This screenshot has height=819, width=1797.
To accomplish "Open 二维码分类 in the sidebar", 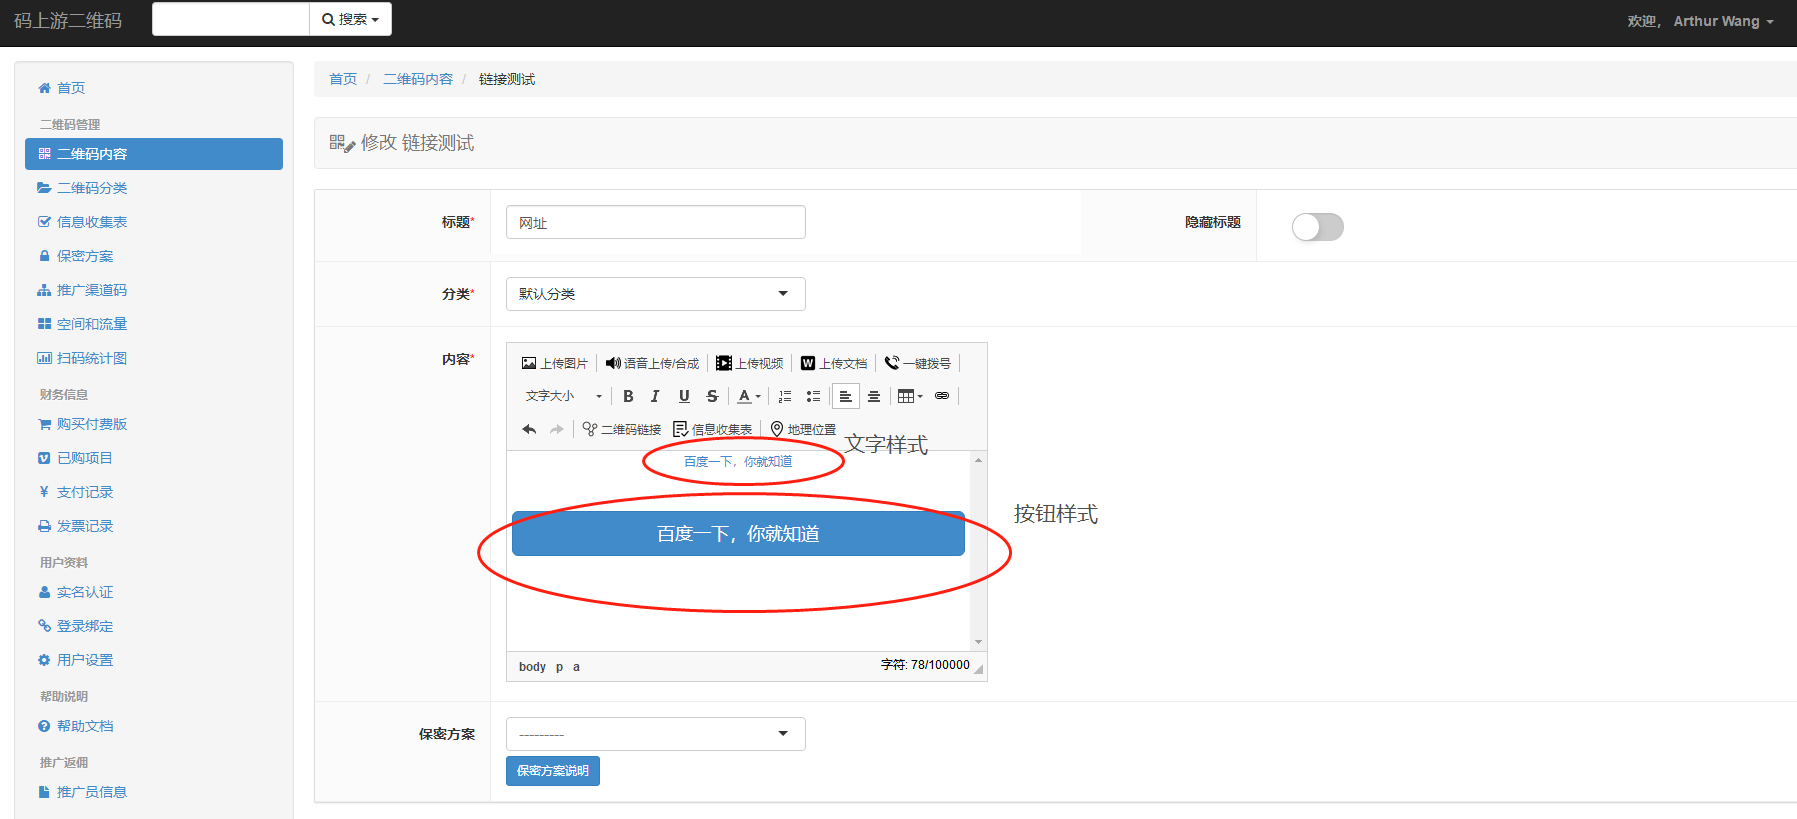I will [91, 188].
